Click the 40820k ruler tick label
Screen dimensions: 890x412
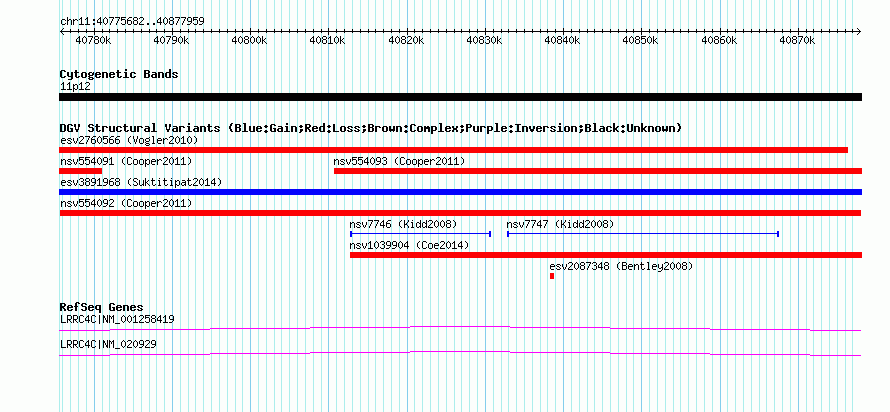[406, 41]
